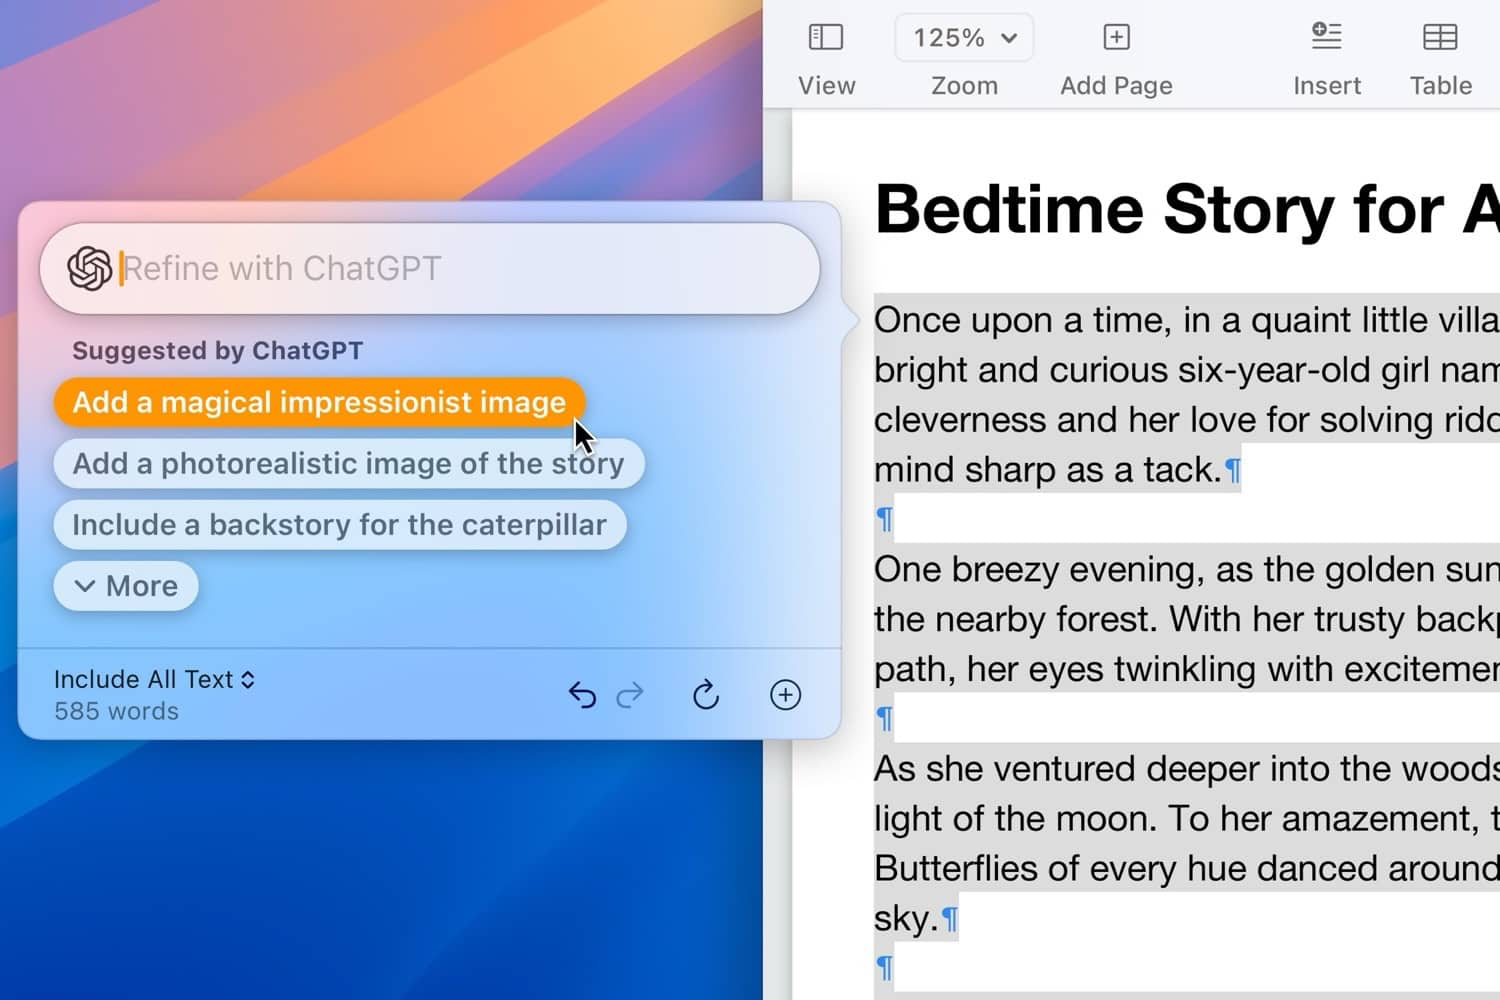The height and width of the screenshot is (1000, 1500).
Task: Click the text 'Once upon a time'
Action: click(1018, 320)
